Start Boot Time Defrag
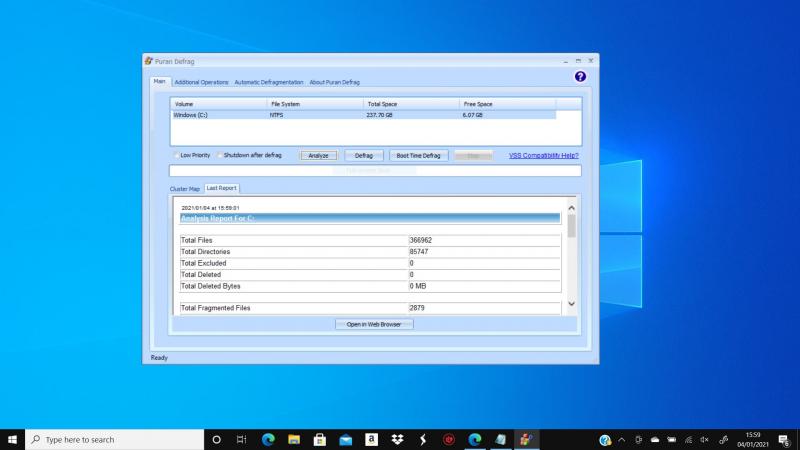This screenshot has width=800, height=450. pyautogui.click(x=418, y=156)
